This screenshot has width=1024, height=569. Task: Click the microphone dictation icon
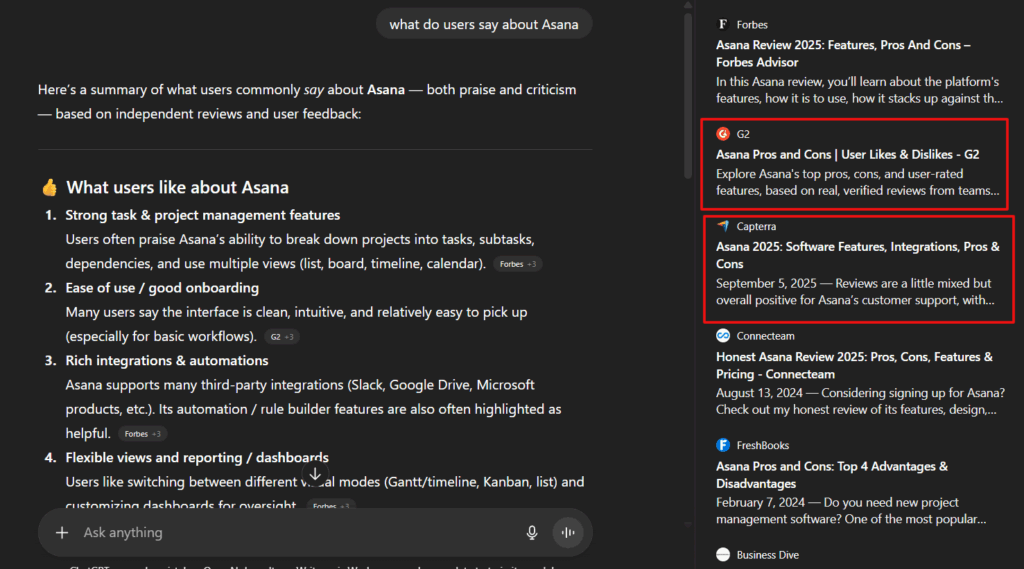(532, 533)
